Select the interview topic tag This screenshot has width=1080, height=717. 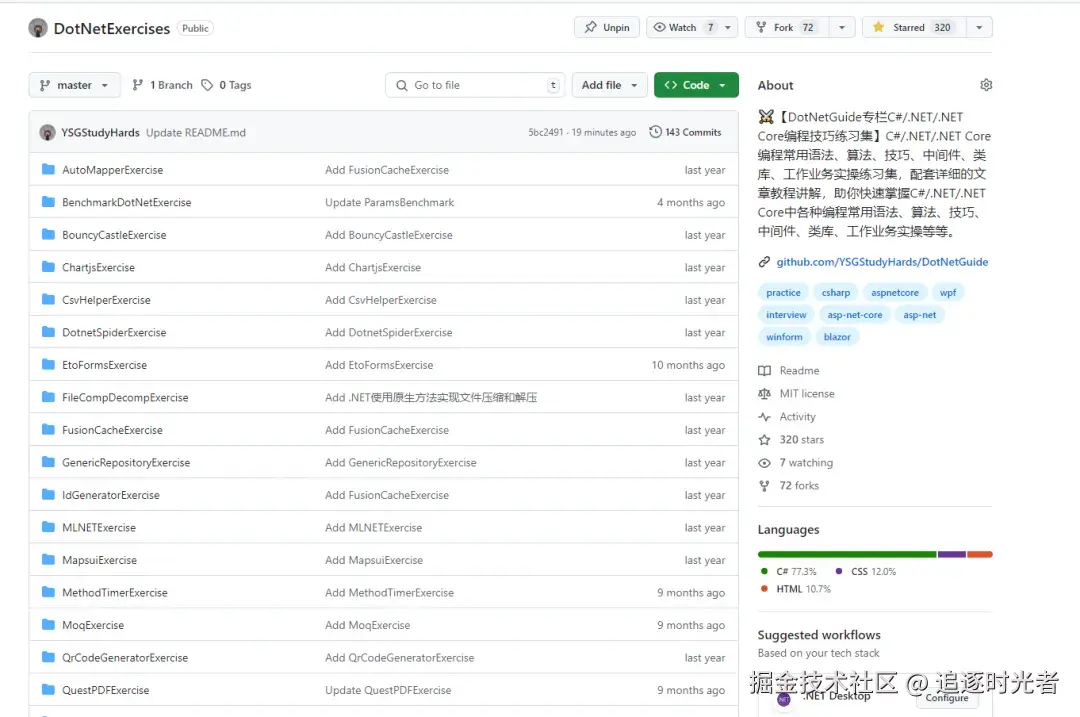click(786, 315)
